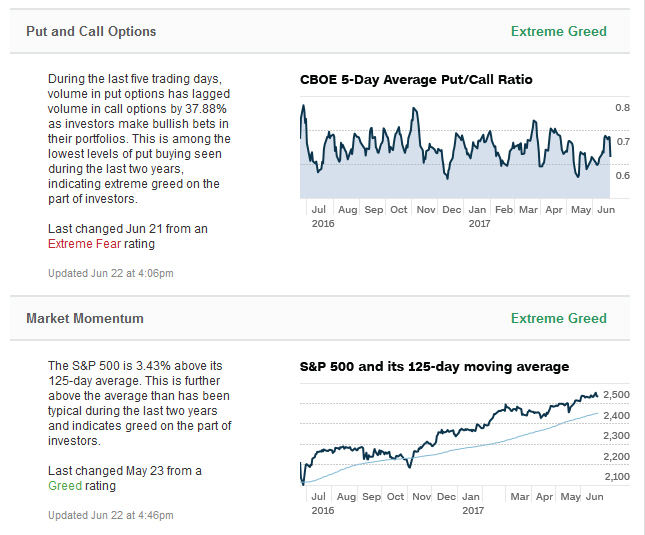Screen dimensions: 645x535
Task: Click the 2,100 axis label on S&P chart
Action: 616,476
